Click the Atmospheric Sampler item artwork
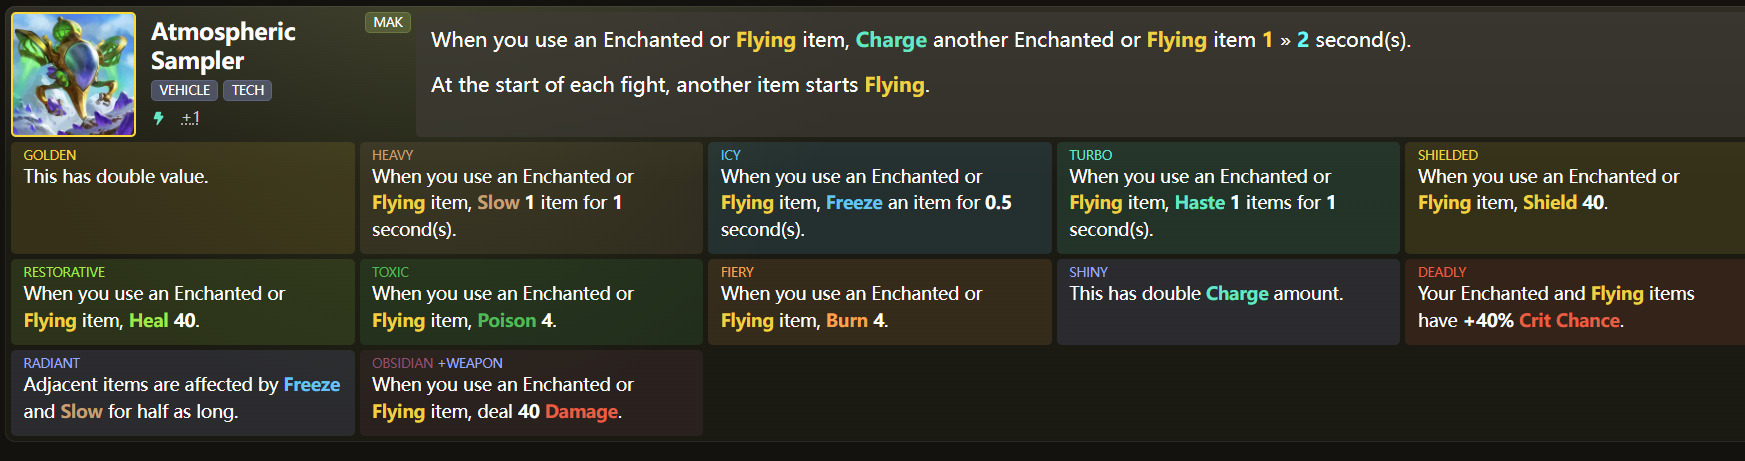 [73, 74]
